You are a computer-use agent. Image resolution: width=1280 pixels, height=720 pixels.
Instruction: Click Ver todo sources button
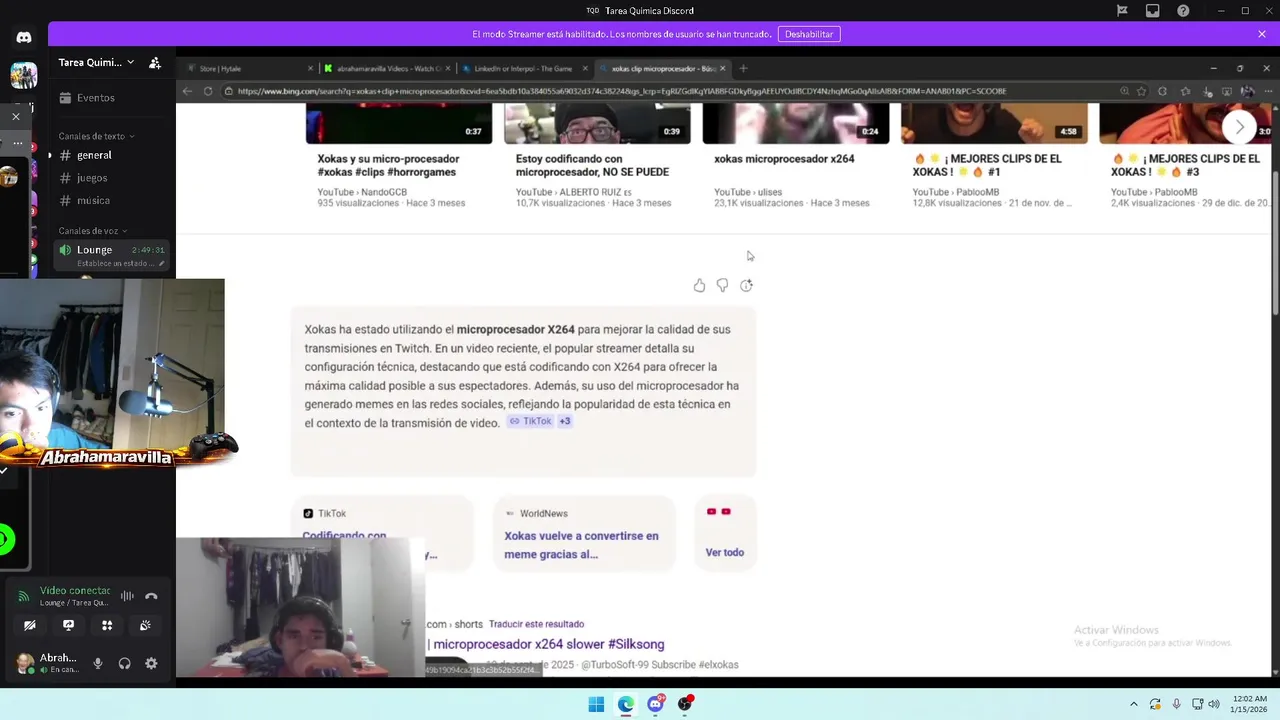pyautogui.click(x=725, y=534)
